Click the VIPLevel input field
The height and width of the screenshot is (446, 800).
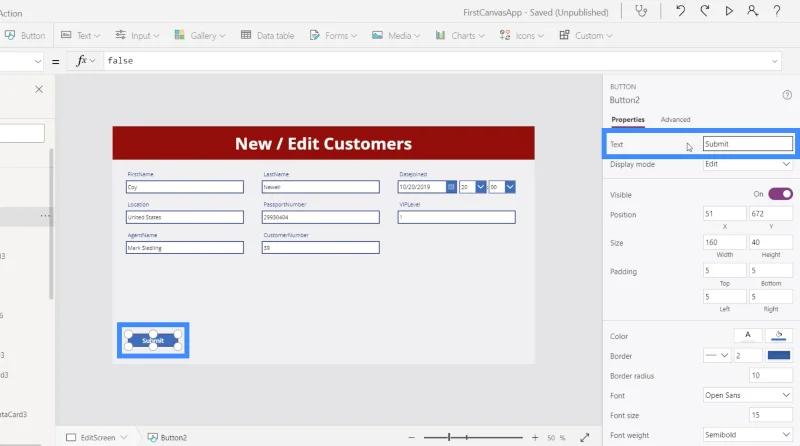(x=456, y=217)
